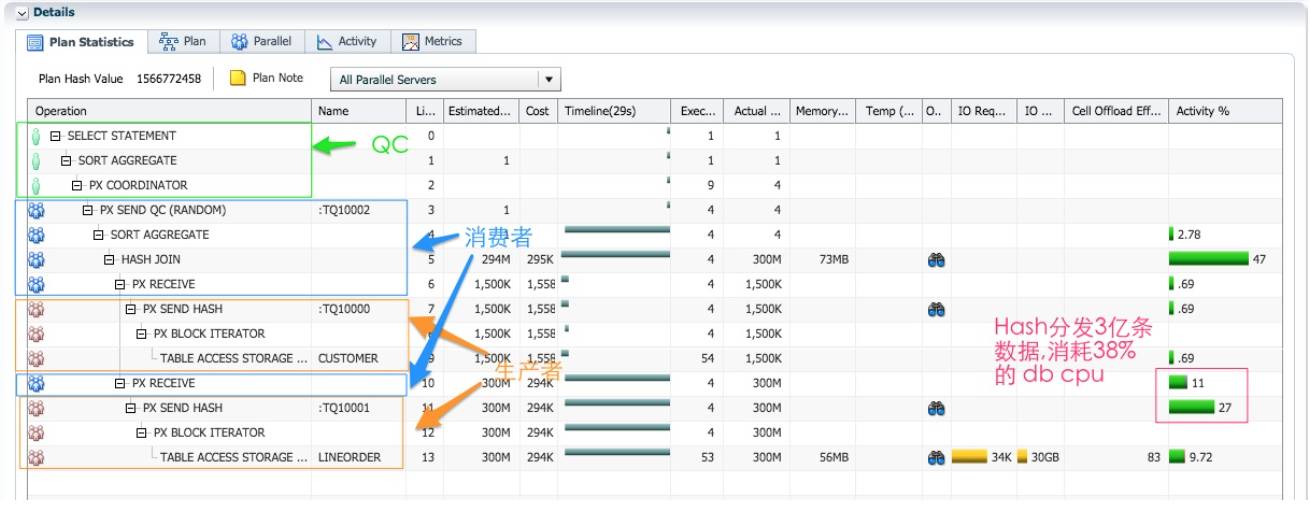1310x512 pixels.
Task: Click the green coordinator icon on PX COORDINATOR row
Action: tap(37, 185)
